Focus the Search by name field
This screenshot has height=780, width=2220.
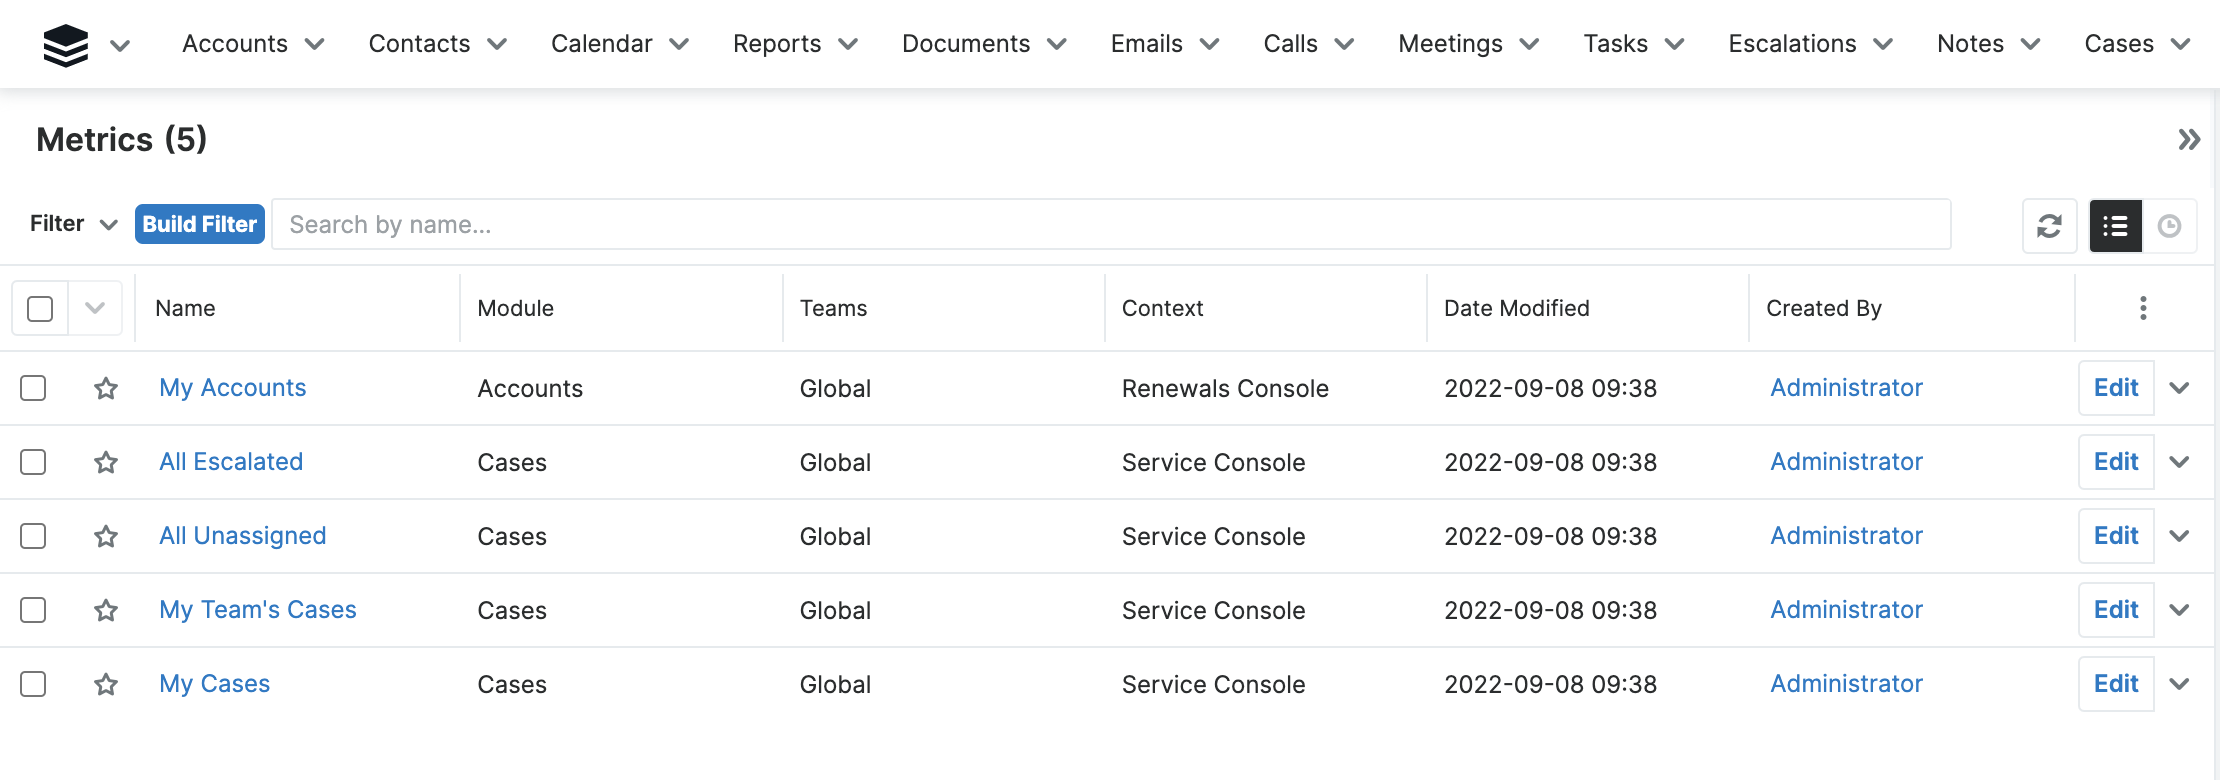(x=1110, y=225)
